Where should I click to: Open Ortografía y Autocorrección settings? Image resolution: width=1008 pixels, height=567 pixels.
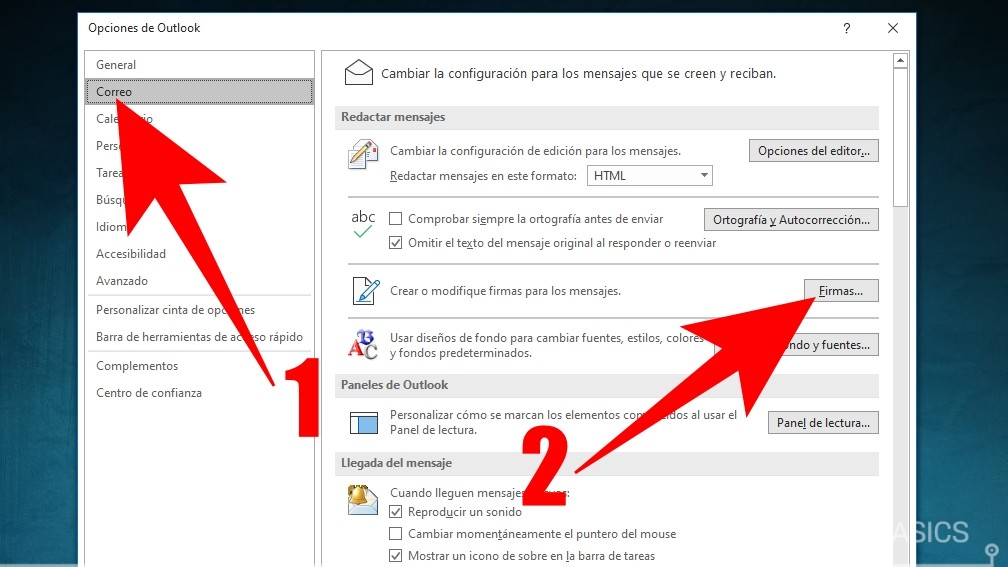pyautogui.click(x=791, y=220)
